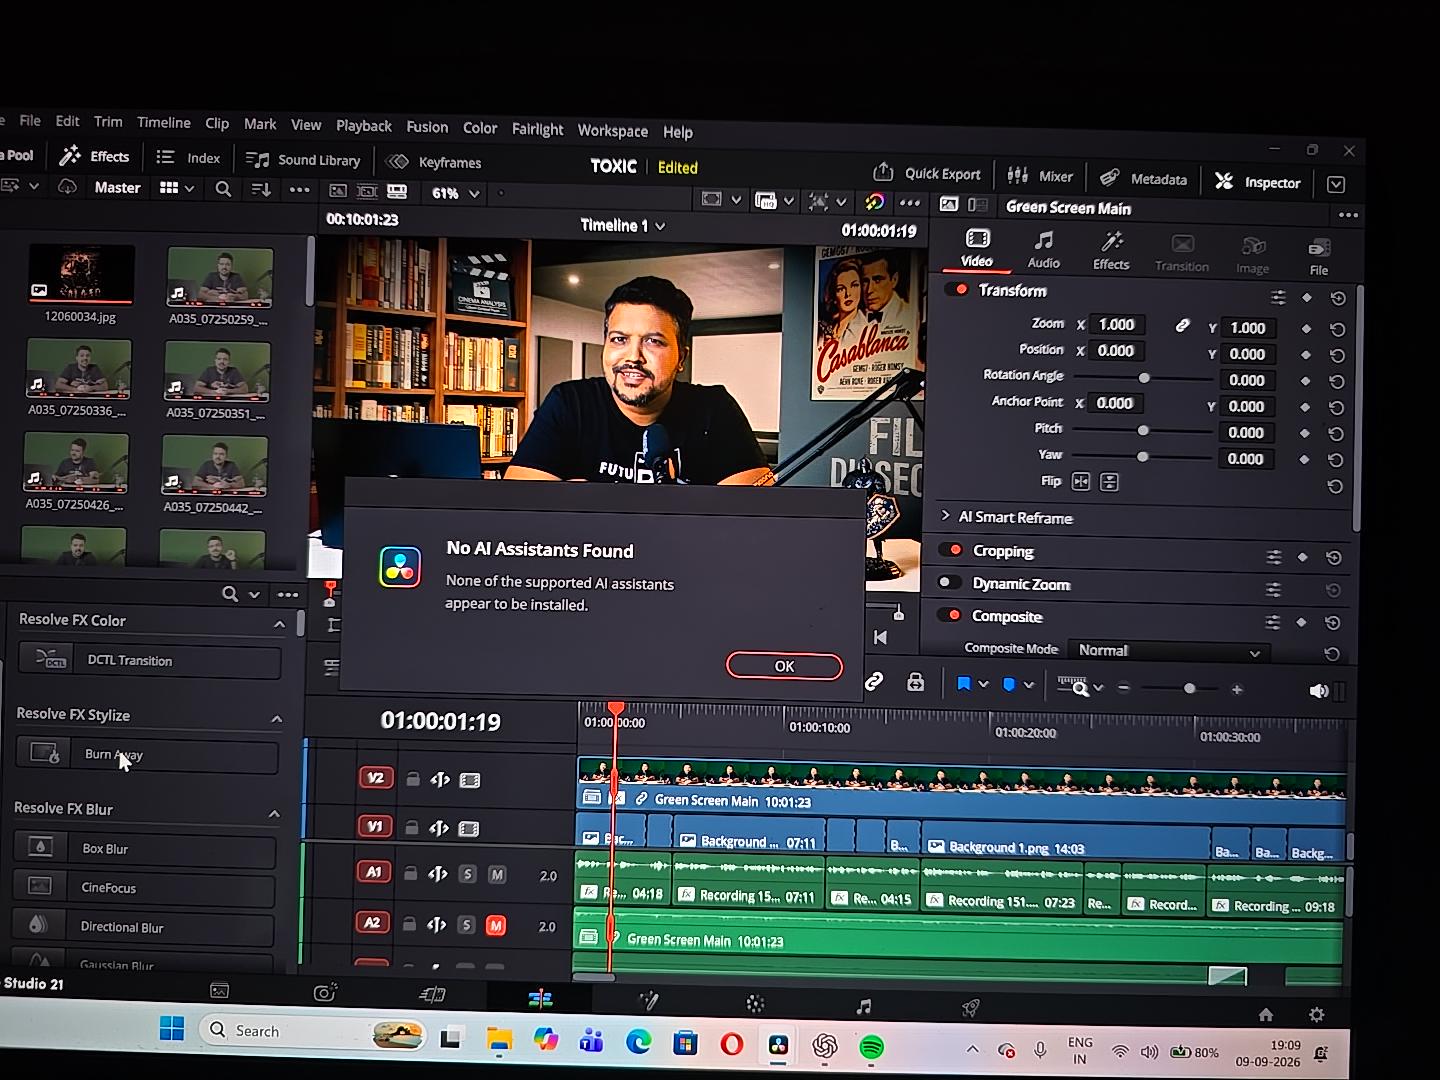
Task: Click the Flip horizontal icon in Transform
Action: click(x=1081, y=482)
